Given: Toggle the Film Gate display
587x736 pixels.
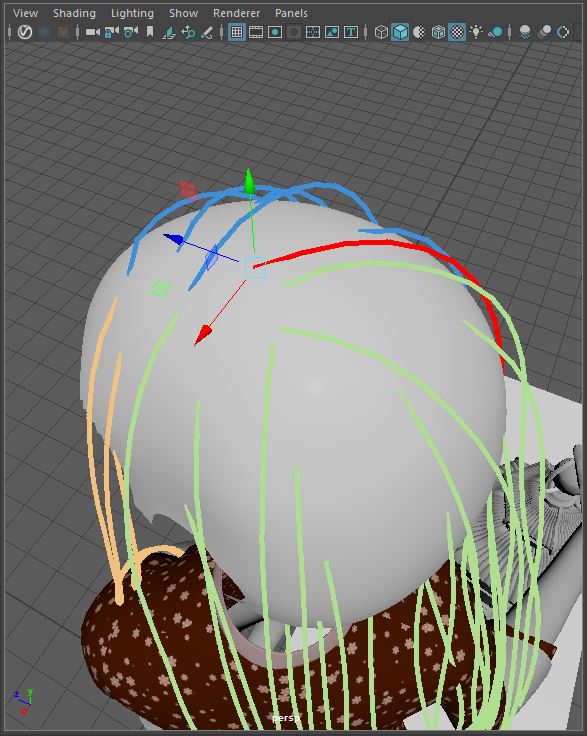Looking at the screenshot, I should pyautogui.click(x=256, y=32).
